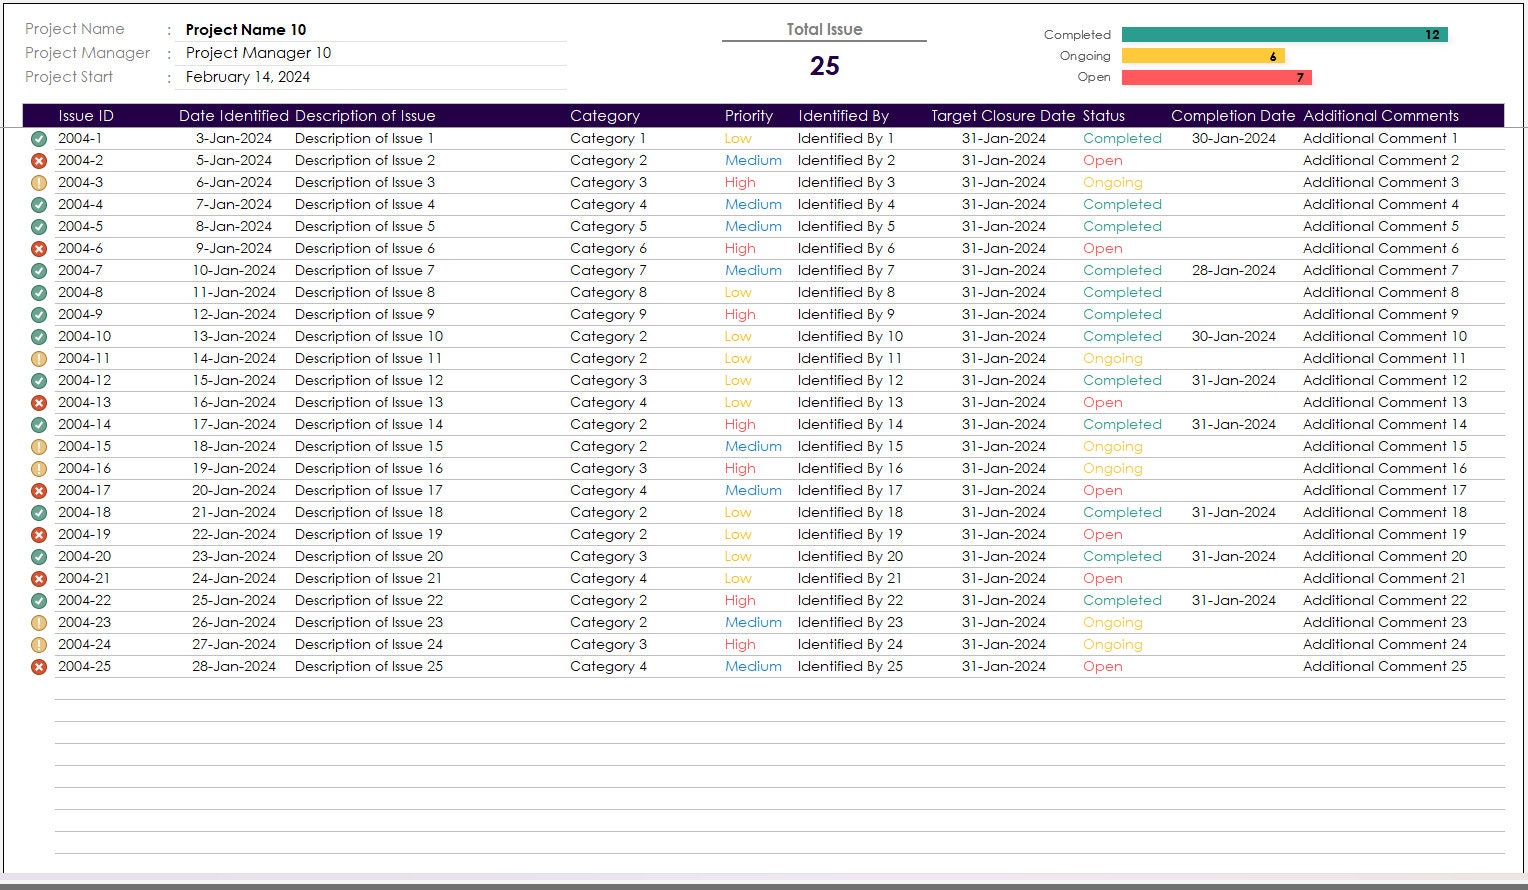Select the Open status cell for issue 2004-6

(1103, 248)
